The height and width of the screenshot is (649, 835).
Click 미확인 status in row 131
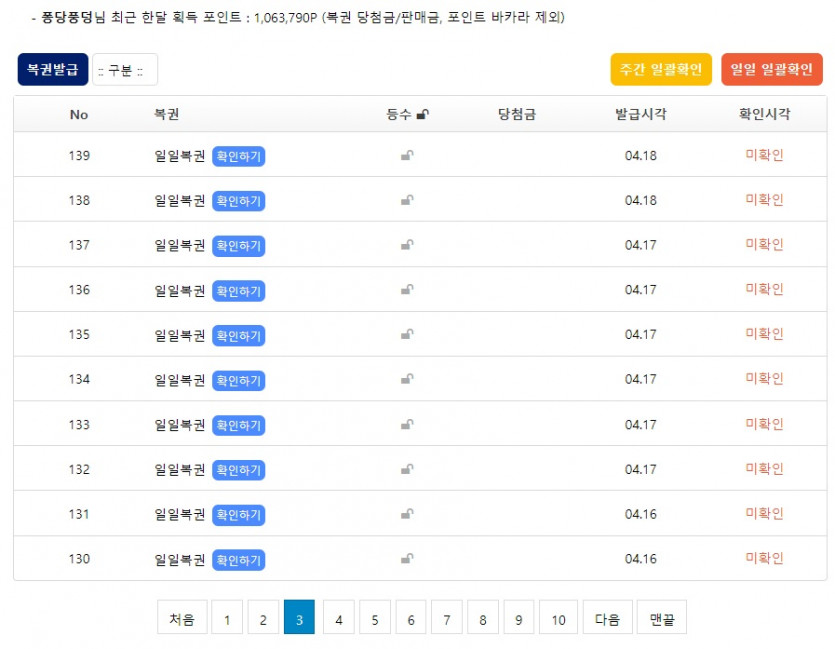click(x=764, y=513)
